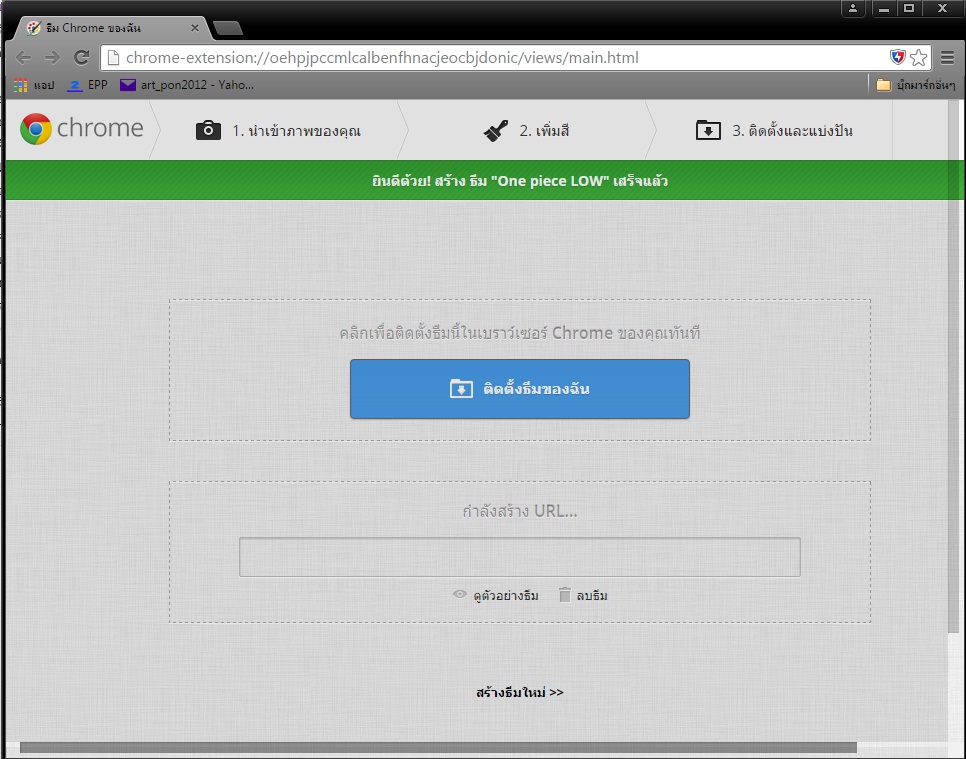Viewport: 966px width, 759px height.
Task: Open the apps grid shortcut in bookmarks bar
Action: [x=34, y=85]
